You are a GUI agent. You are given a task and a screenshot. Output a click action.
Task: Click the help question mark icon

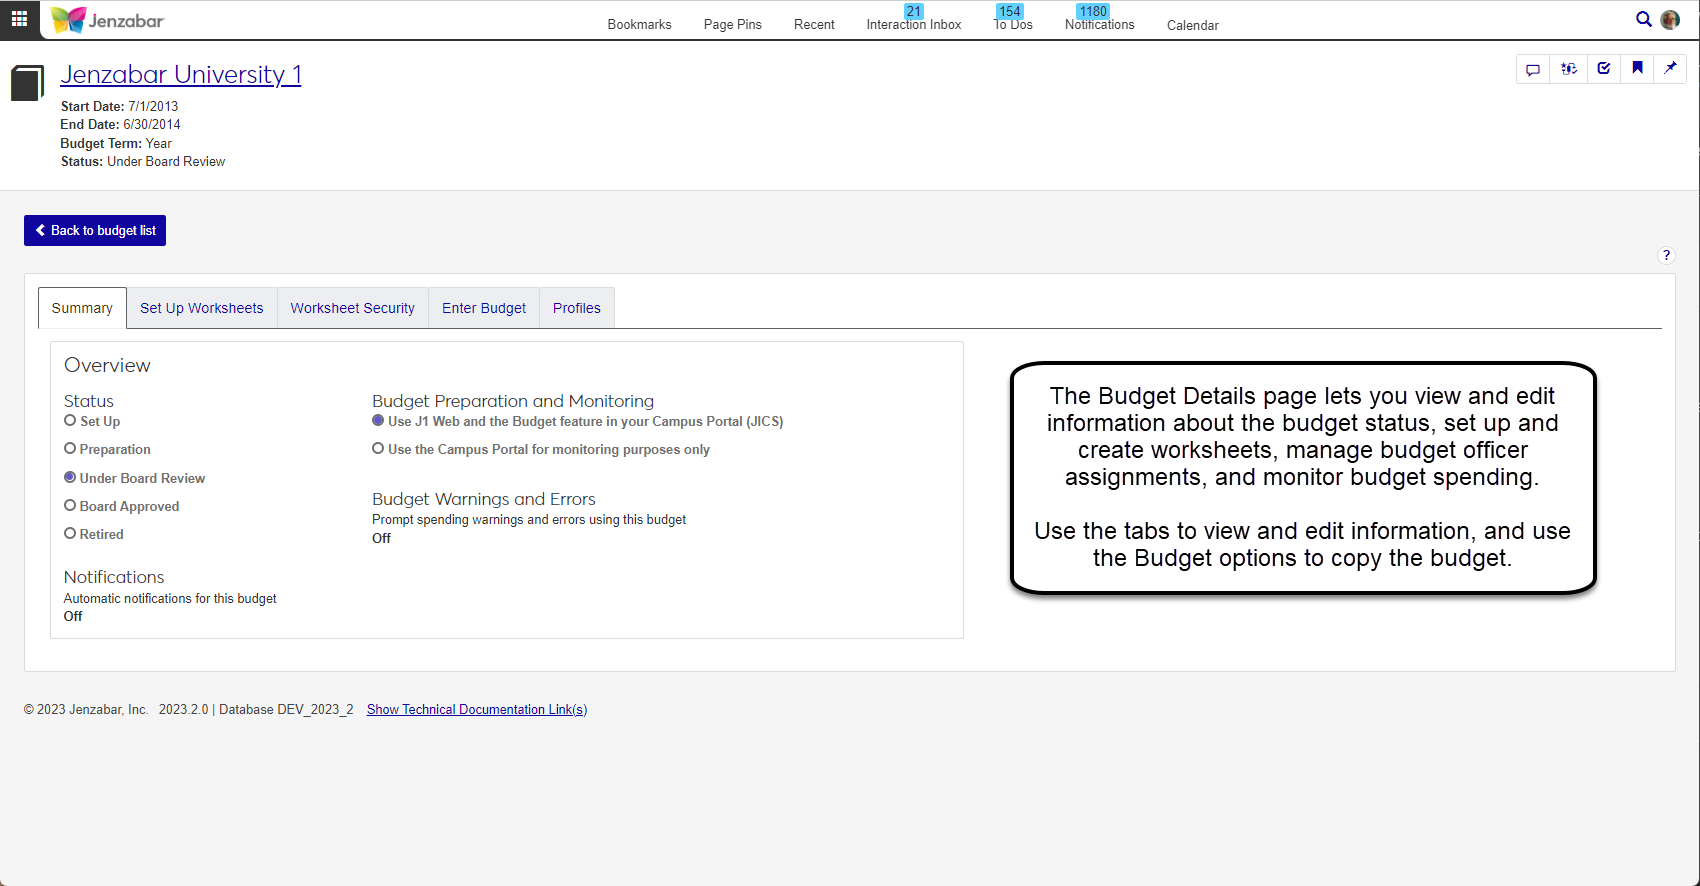click(x=1666, y=255)
